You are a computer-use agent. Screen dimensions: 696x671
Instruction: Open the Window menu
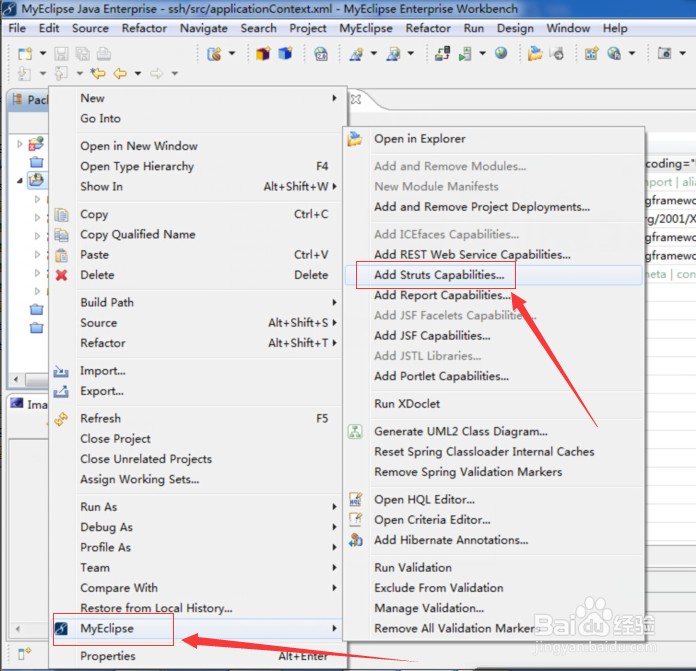568,28
